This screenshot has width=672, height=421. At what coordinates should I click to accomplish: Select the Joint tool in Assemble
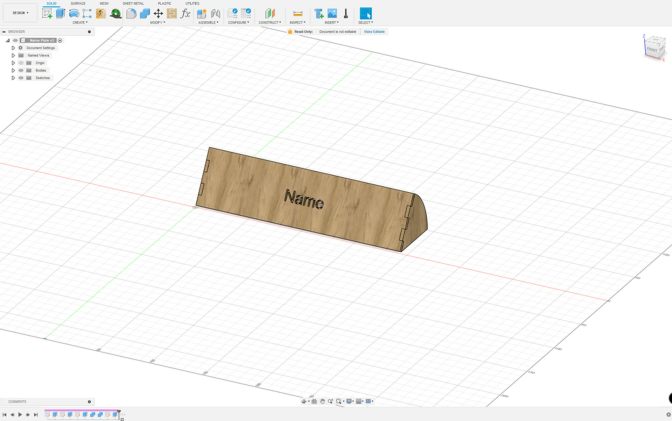[216, 13]
